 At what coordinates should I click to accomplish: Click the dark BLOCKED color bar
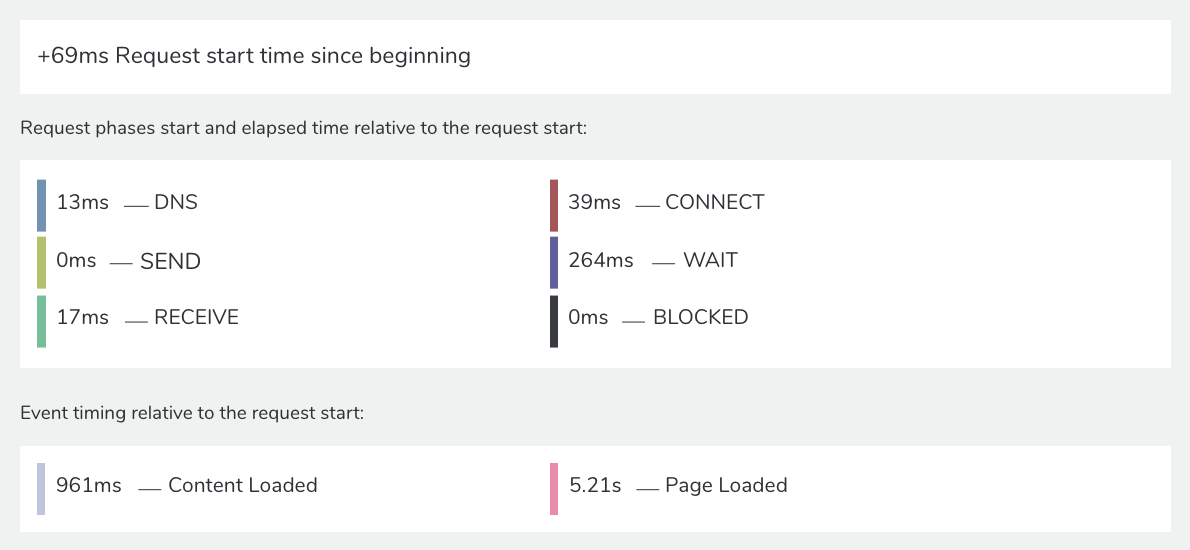[554, 322]
